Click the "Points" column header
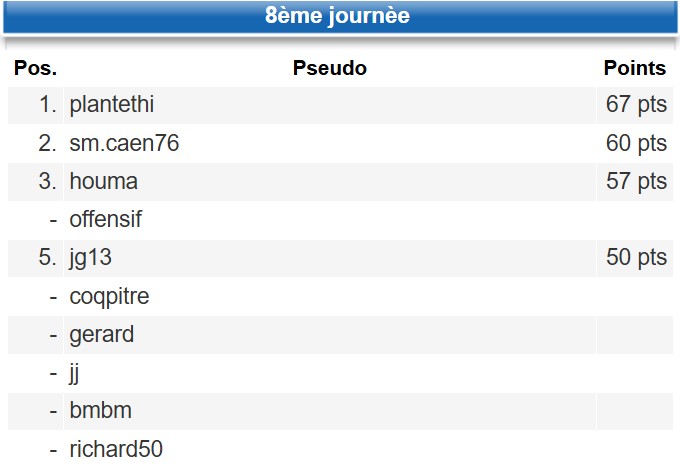This screenshot has width=680, height=468. [x=634, y=69]
